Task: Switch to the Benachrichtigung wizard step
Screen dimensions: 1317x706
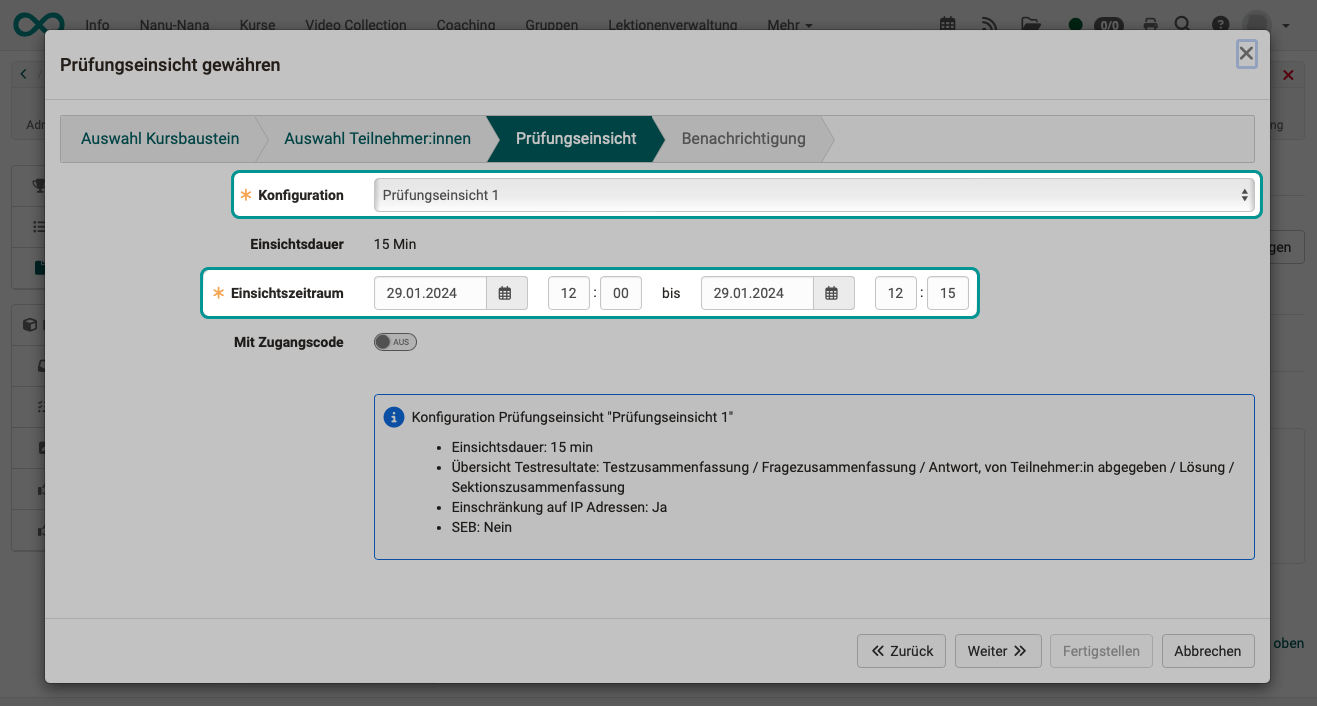Action: tap(743, 138)
